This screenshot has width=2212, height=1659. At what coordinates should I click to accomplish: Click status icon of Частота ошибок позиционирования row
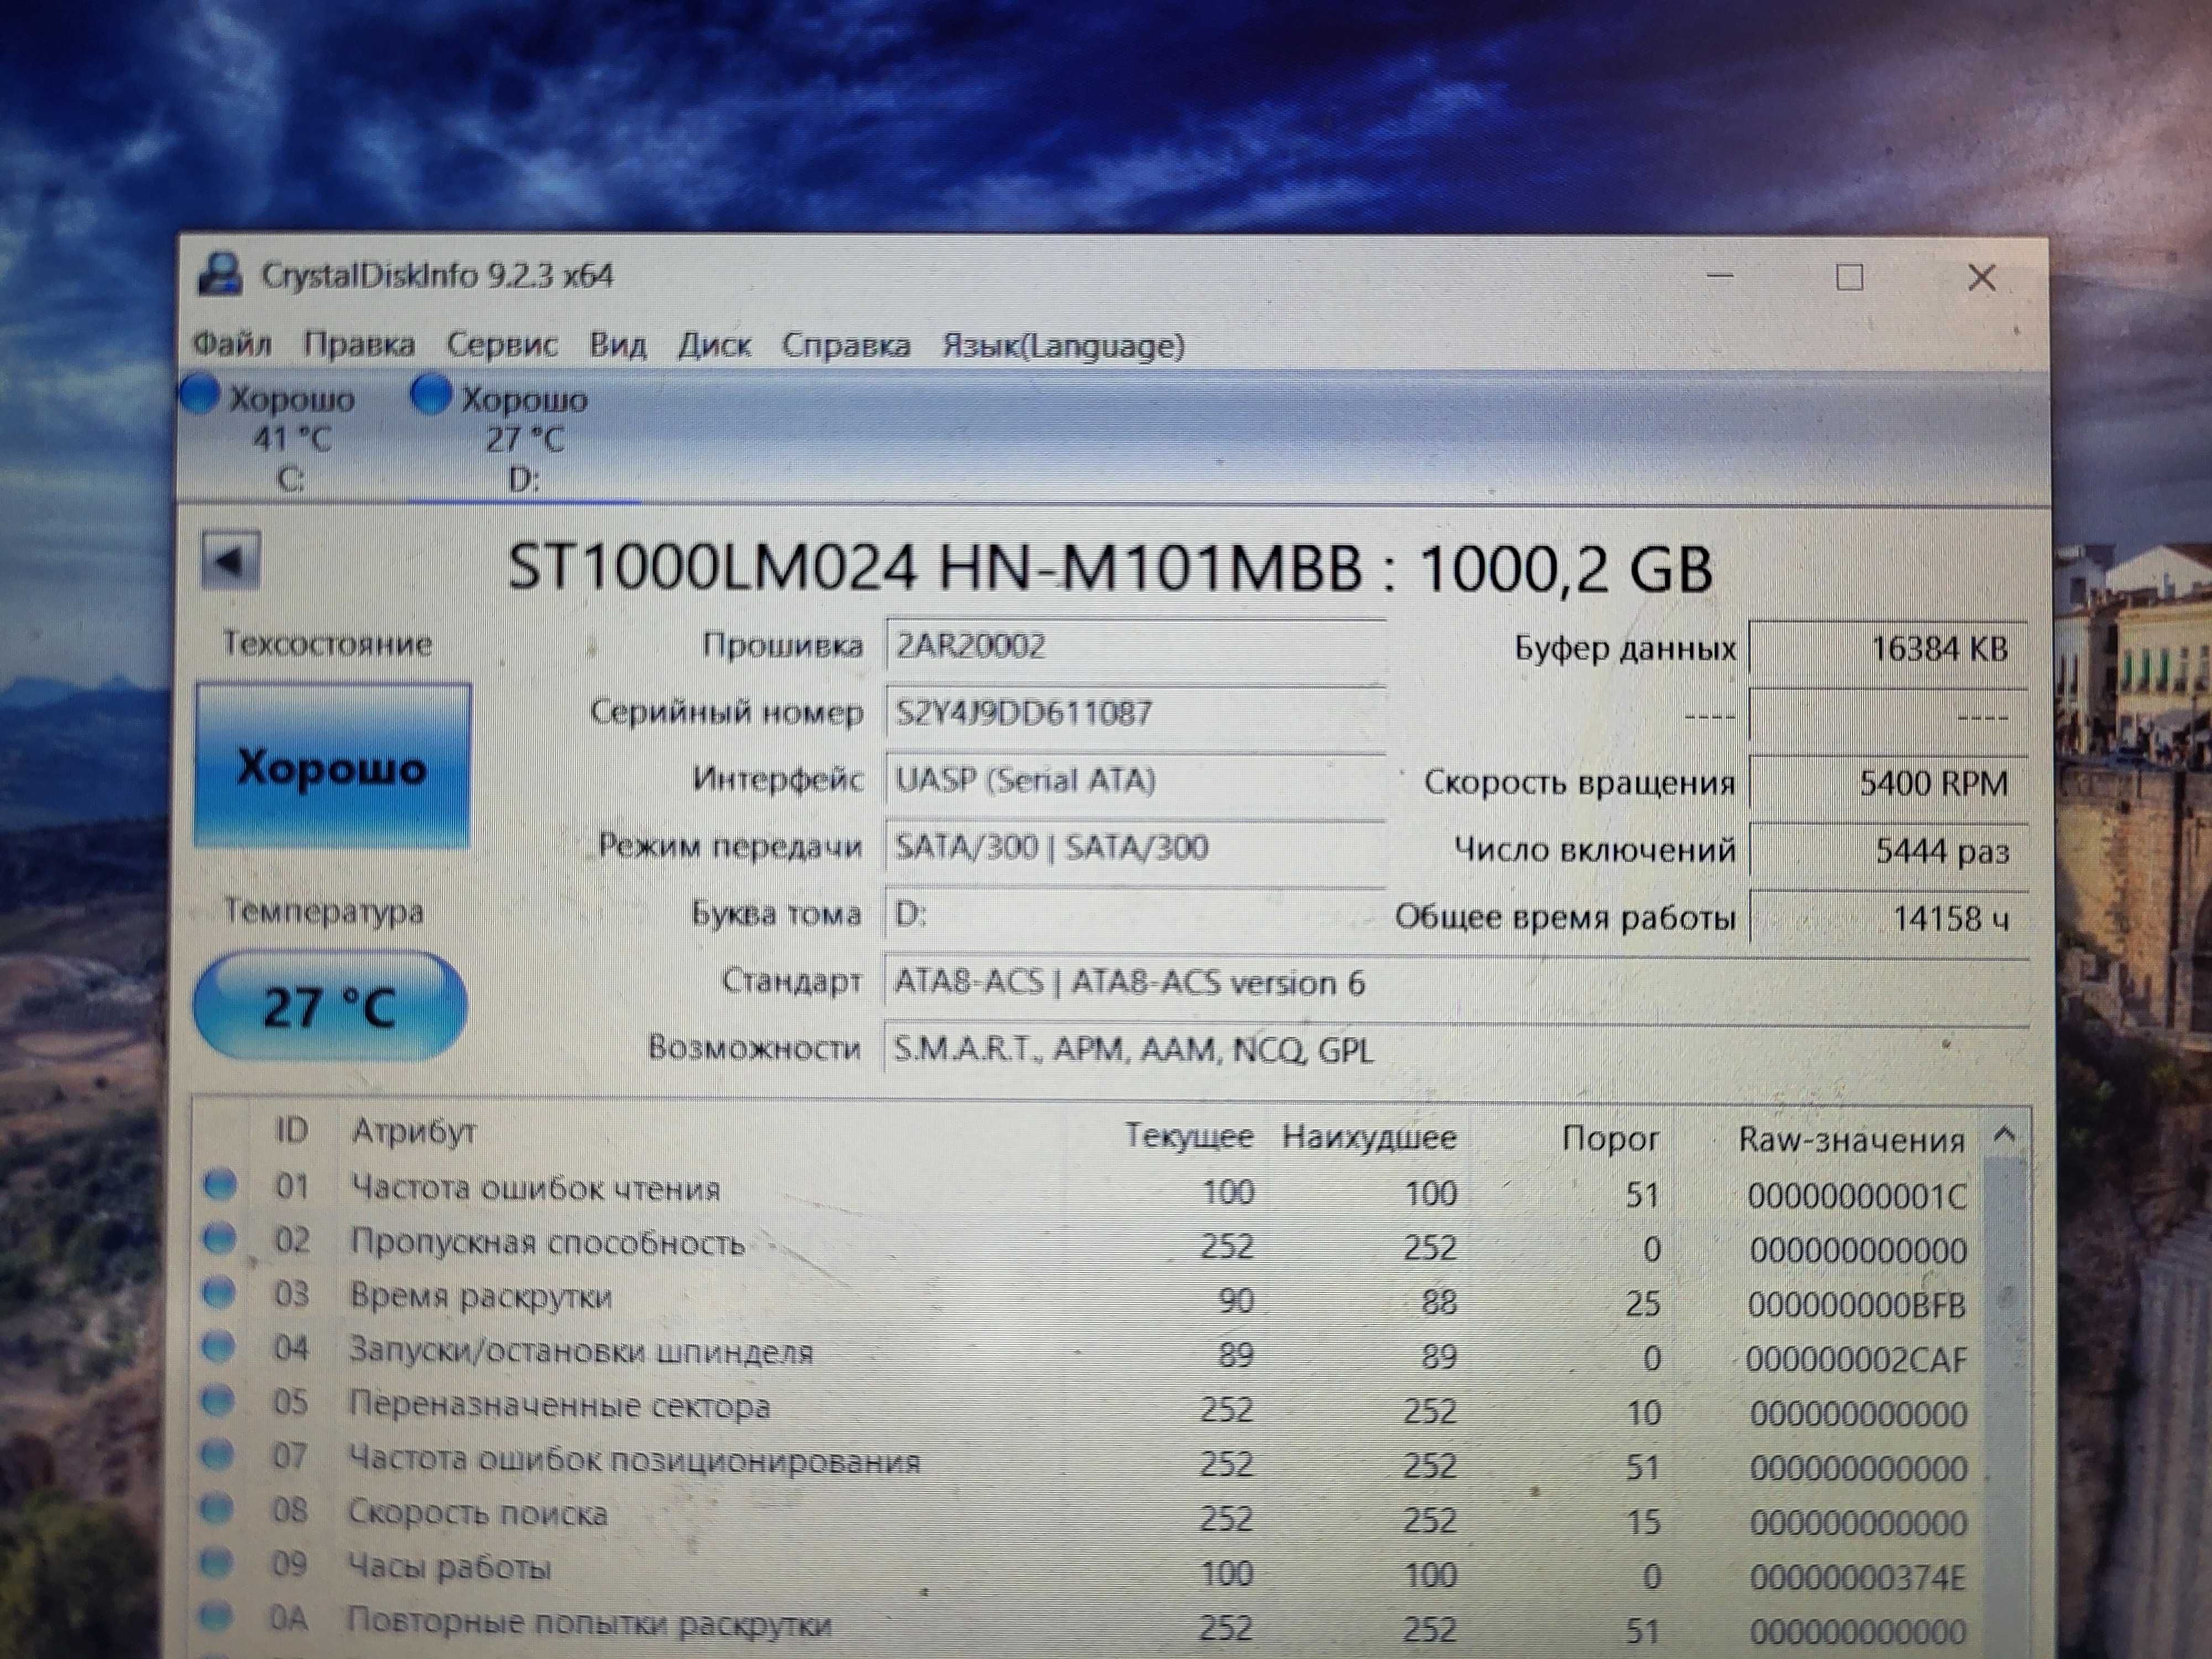tap(218, 1455)
